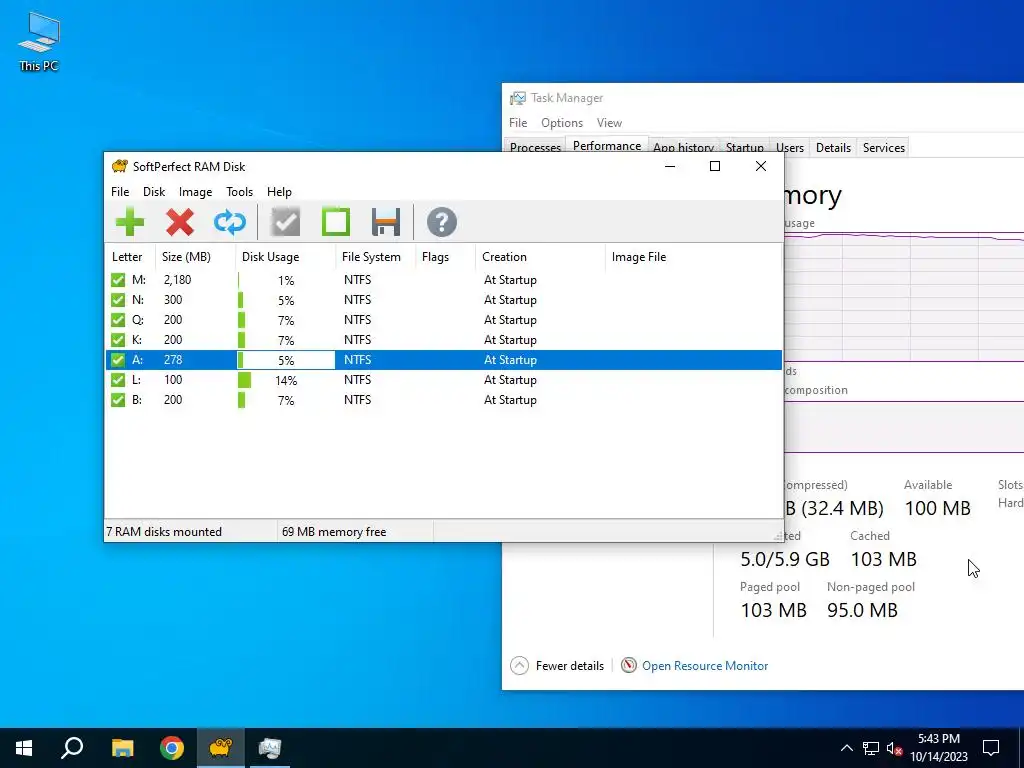Open Task Manager View menu
Screen dimensions: 1024x768
tap(609, 123)
